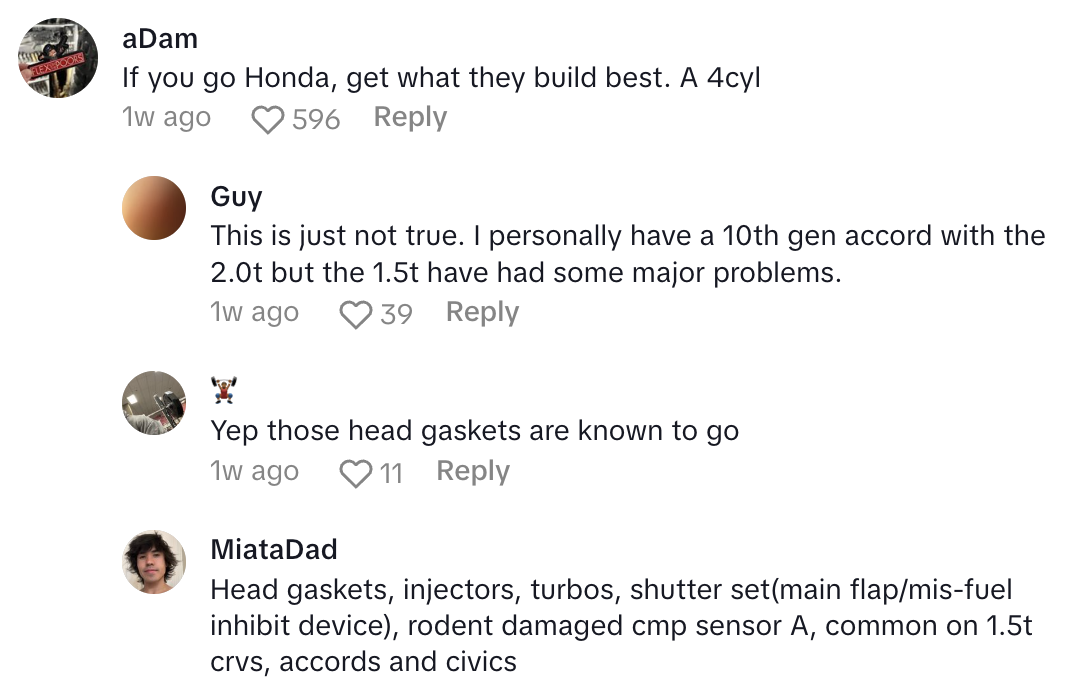Click the 39 likes count on Guy's reply
The width and height of the screenshot is (1078, 682).
tap(396, 315)
